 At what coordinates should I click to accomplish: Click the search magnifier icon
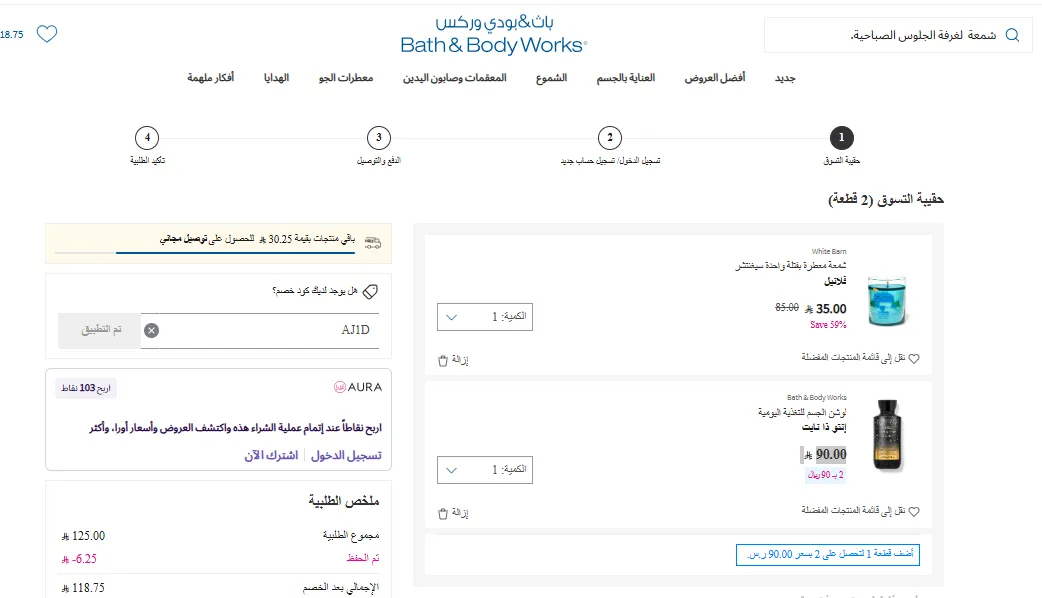1012,35
